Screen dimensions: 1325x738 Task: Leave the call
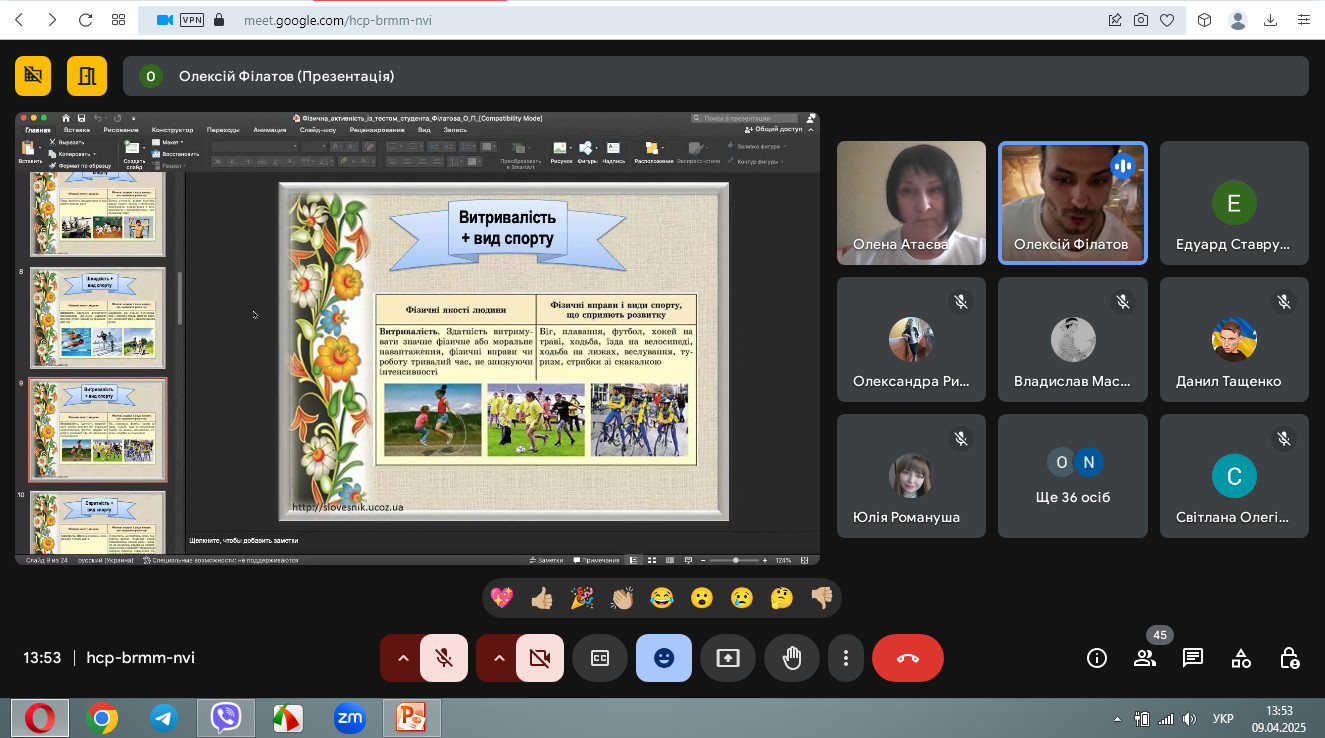[x=908, y=658]
